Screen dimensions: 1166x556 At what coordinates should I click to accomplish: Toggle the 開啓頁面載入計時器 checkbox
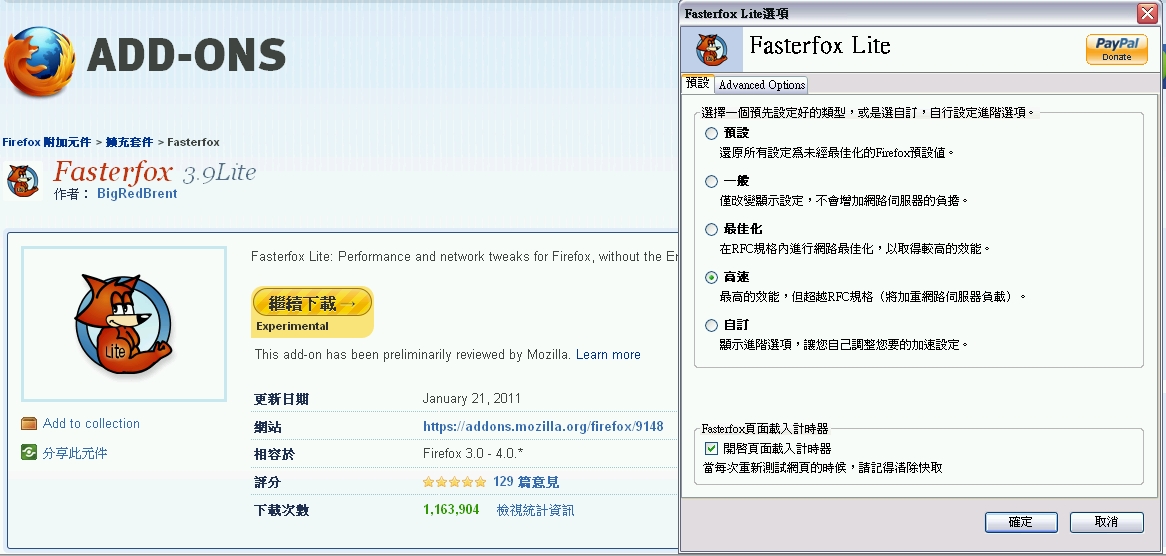[x=712, y=449]
